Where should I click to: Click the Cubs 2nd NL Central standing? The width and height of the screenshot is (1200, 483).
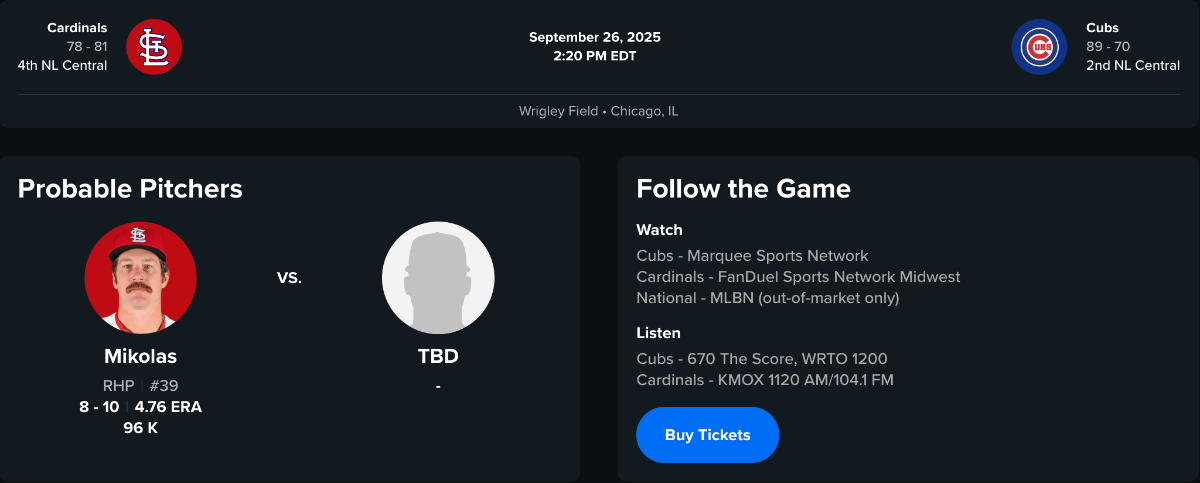(1133, 66)
